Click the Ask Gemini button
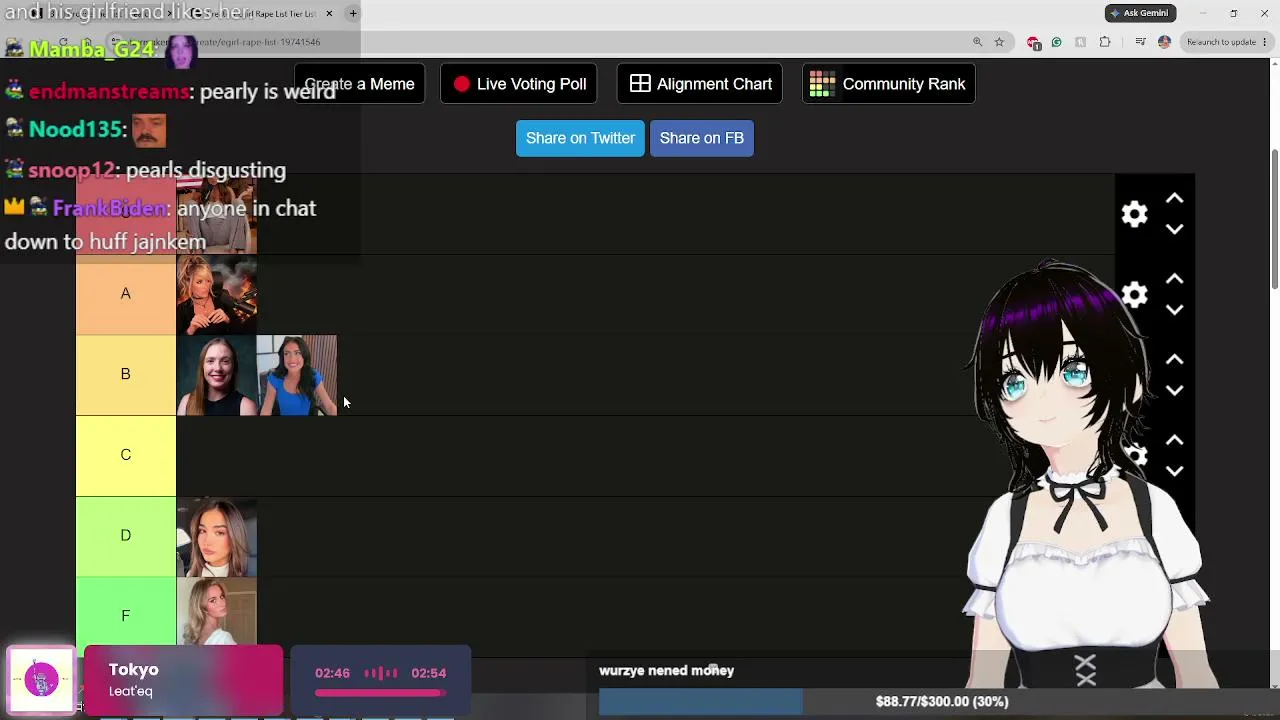Viewport: 1280px width, 720px height. [x=1140, y=13]
